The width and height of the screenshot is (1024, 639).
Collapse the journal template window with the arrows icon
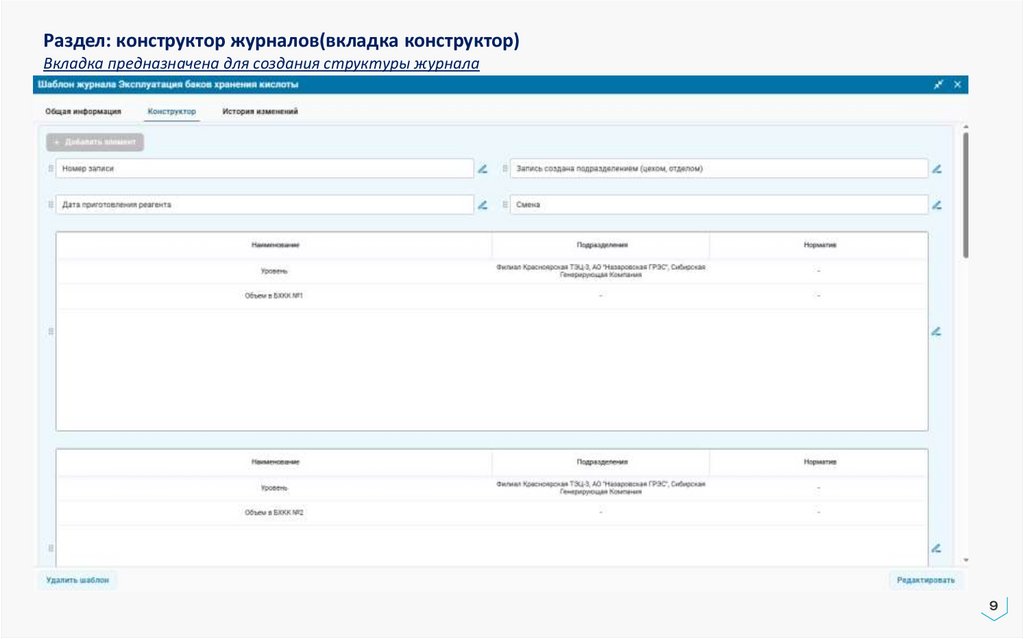coord(938,84)
